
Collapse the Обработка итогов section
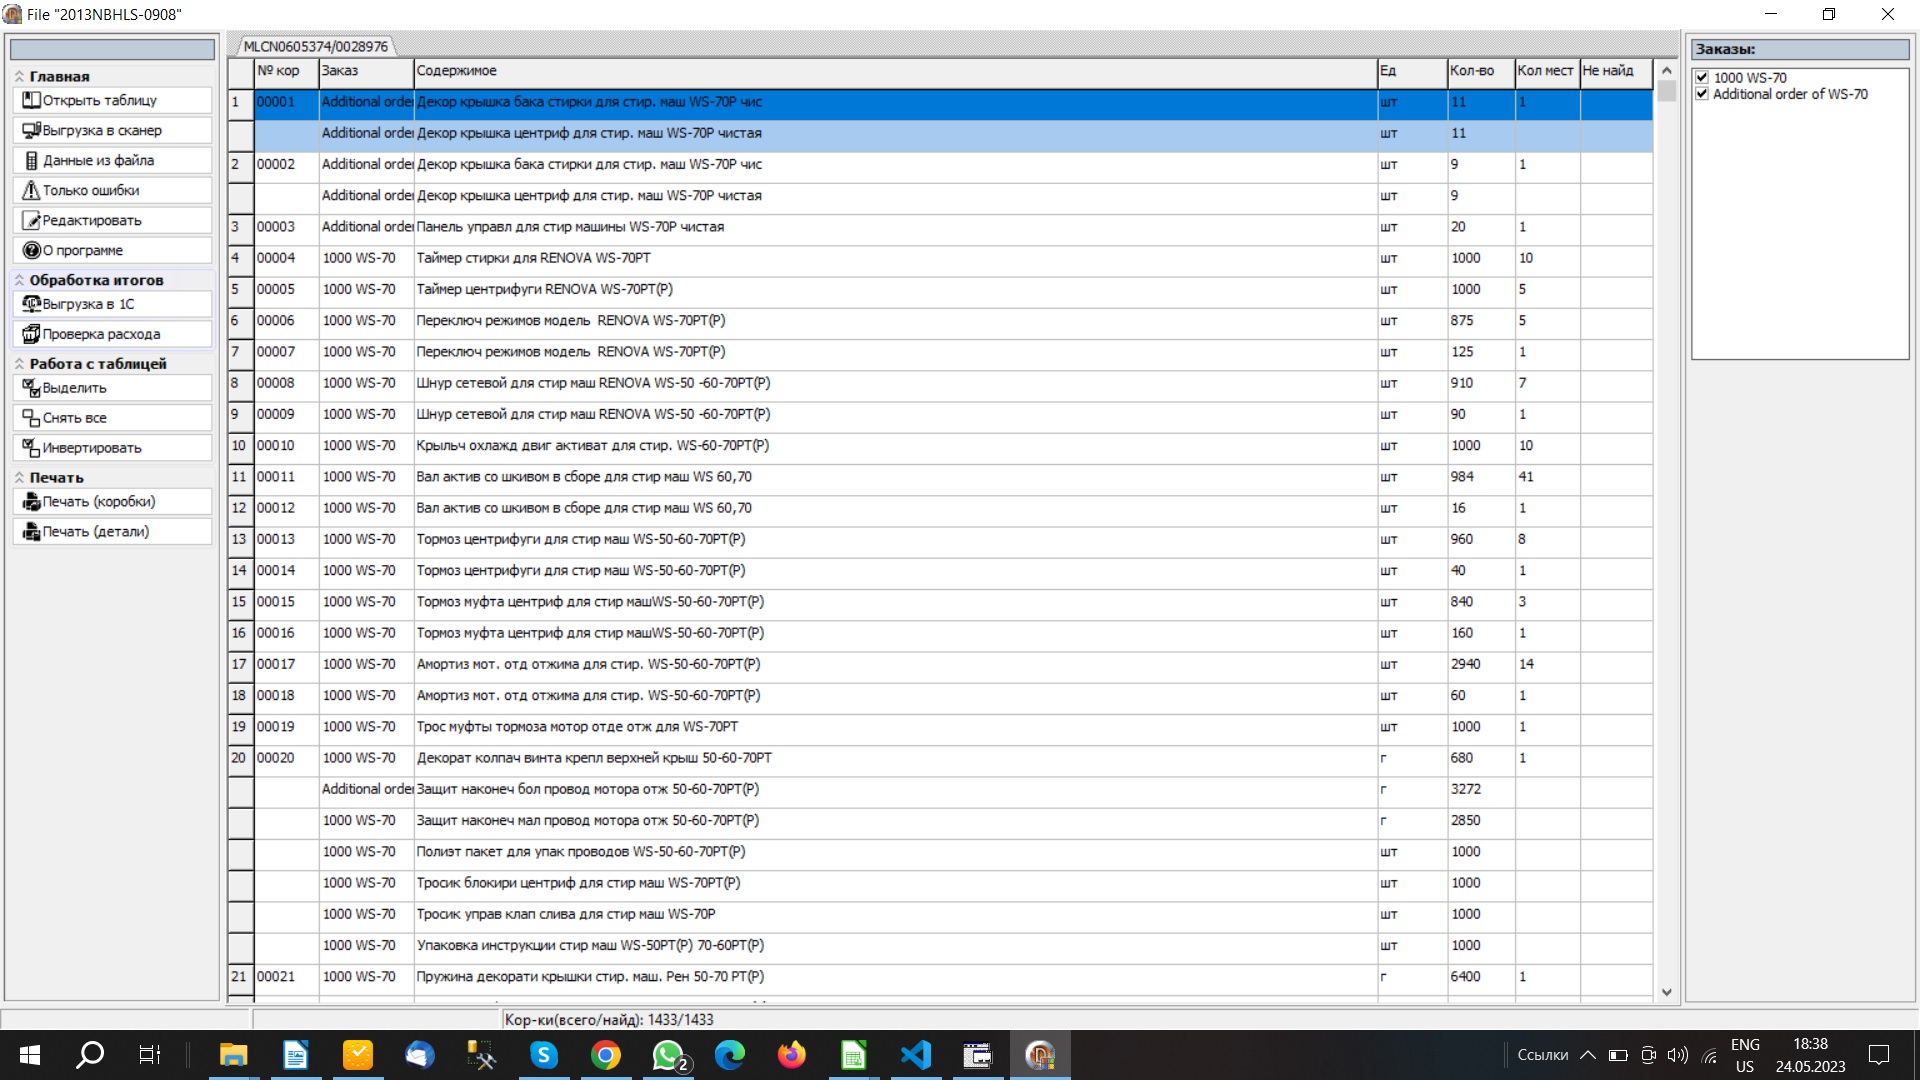click(19, 280)
